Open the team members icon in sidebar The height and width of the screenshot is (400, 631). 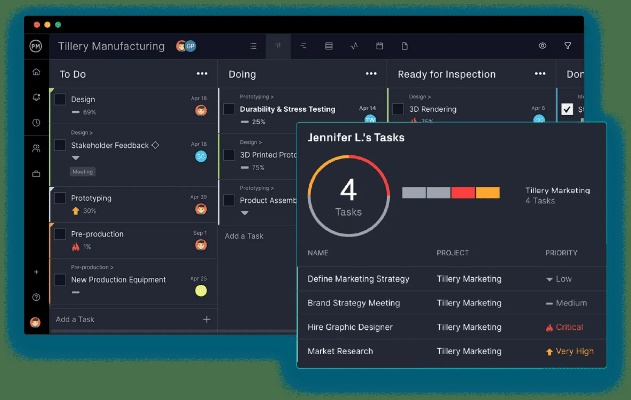tap(36, 148)
